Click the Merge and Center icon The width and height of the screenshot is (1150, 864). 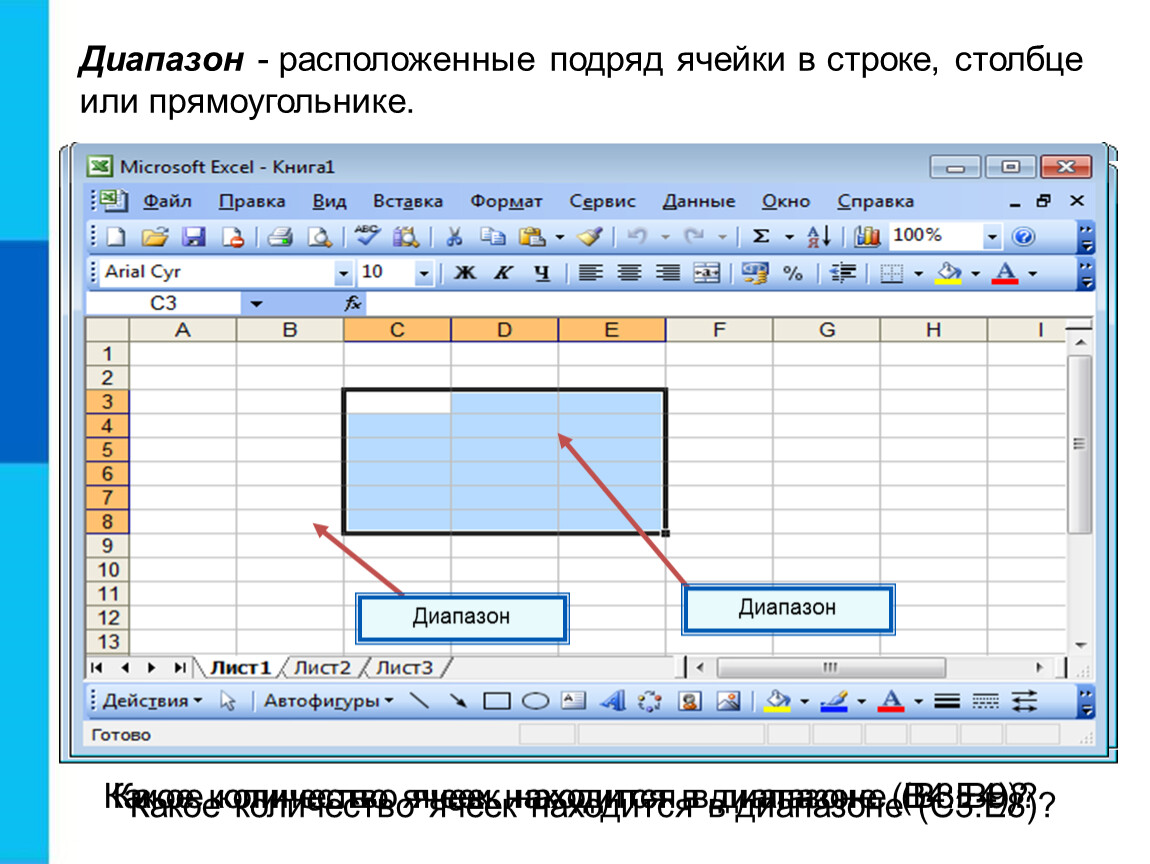point(706,273)
